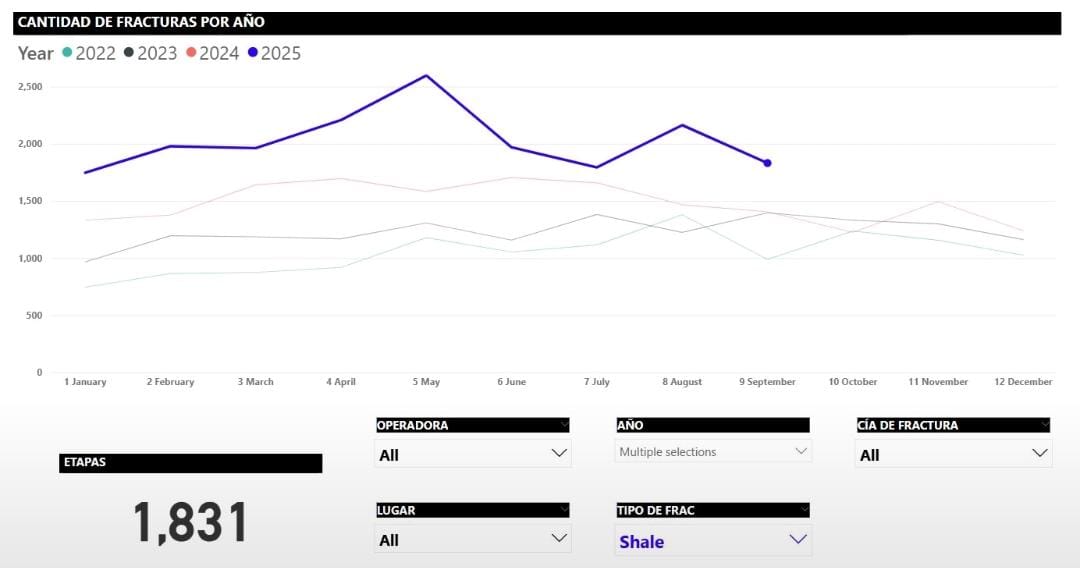
Task: Select the 2023 legend marker dot
Action: 129,53
